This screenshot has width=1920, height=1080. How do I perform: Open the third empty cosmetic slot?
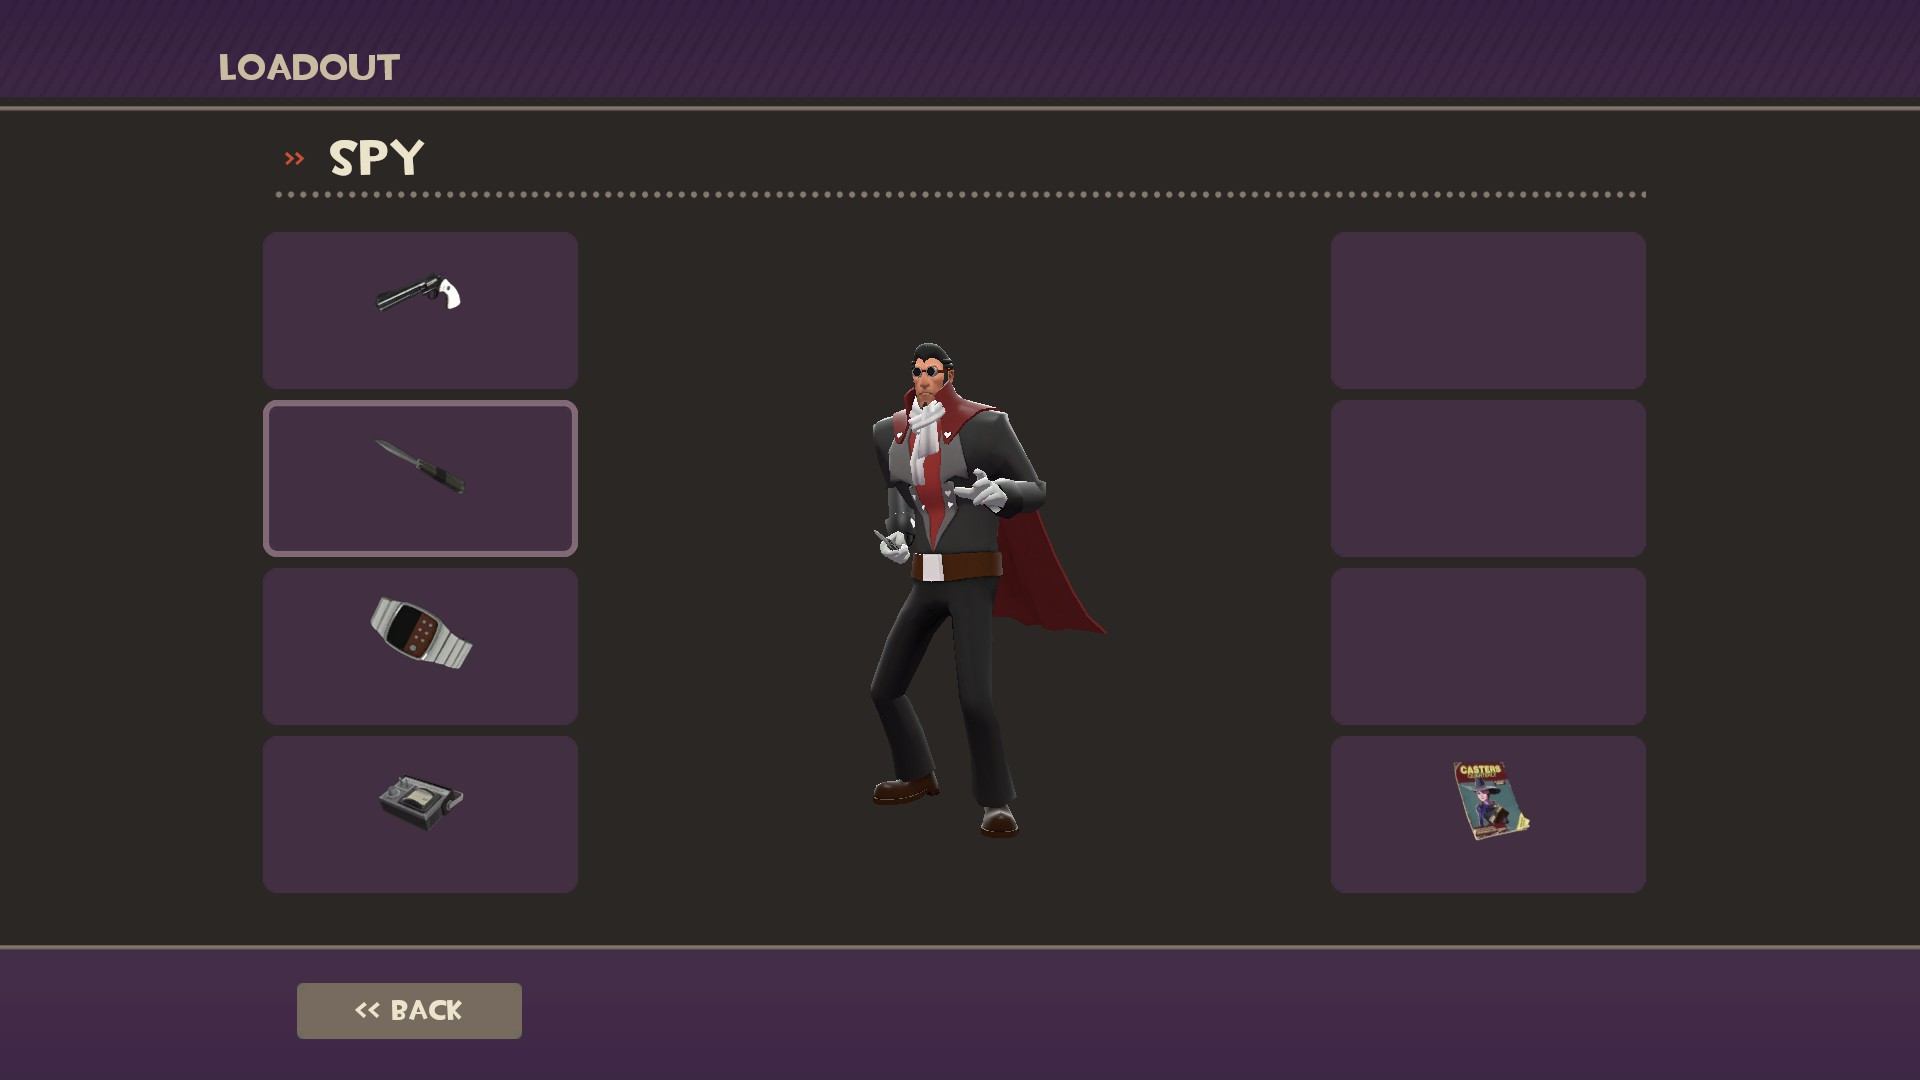[x=1488, y=646]
